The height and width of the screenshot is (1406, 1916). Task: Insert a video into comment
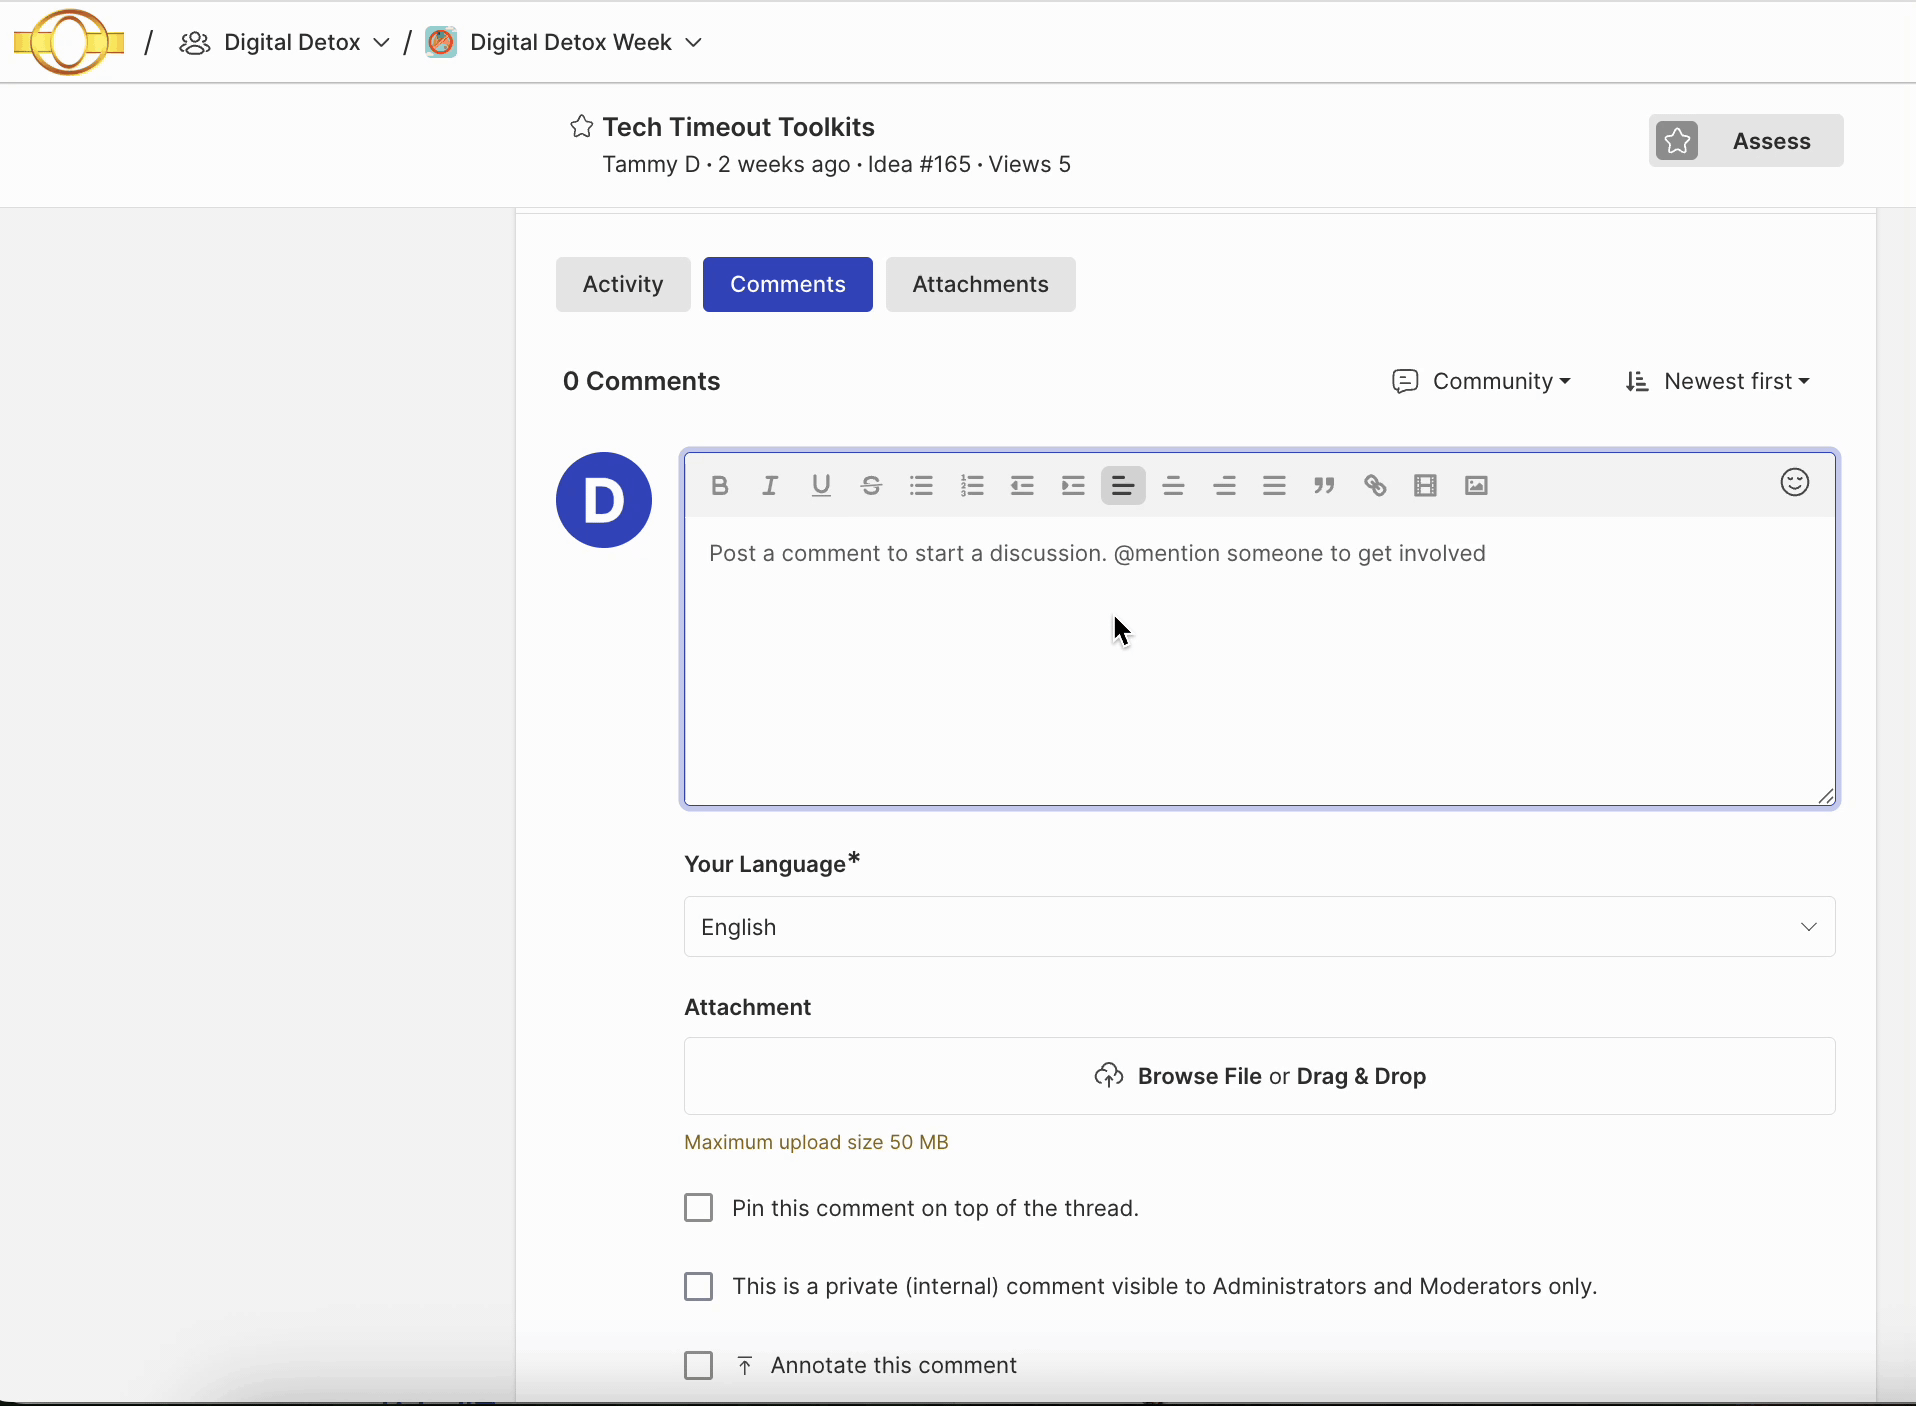coord(1426,486)
